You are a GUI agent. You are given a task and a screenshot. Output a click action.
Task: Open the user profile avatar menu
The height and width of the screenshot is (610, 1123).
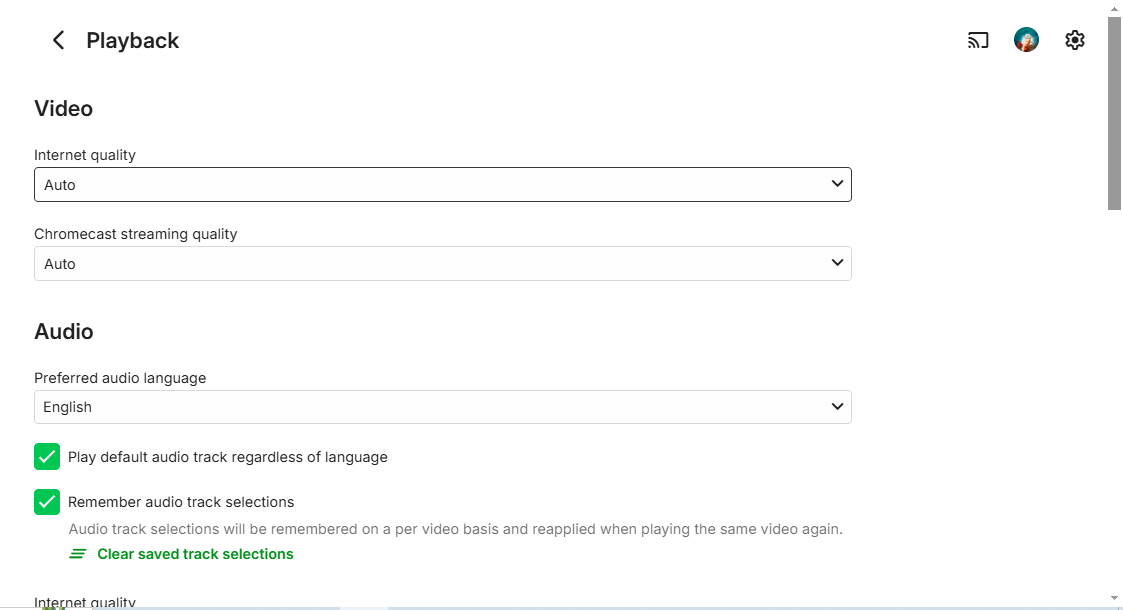coord(1026,40)
